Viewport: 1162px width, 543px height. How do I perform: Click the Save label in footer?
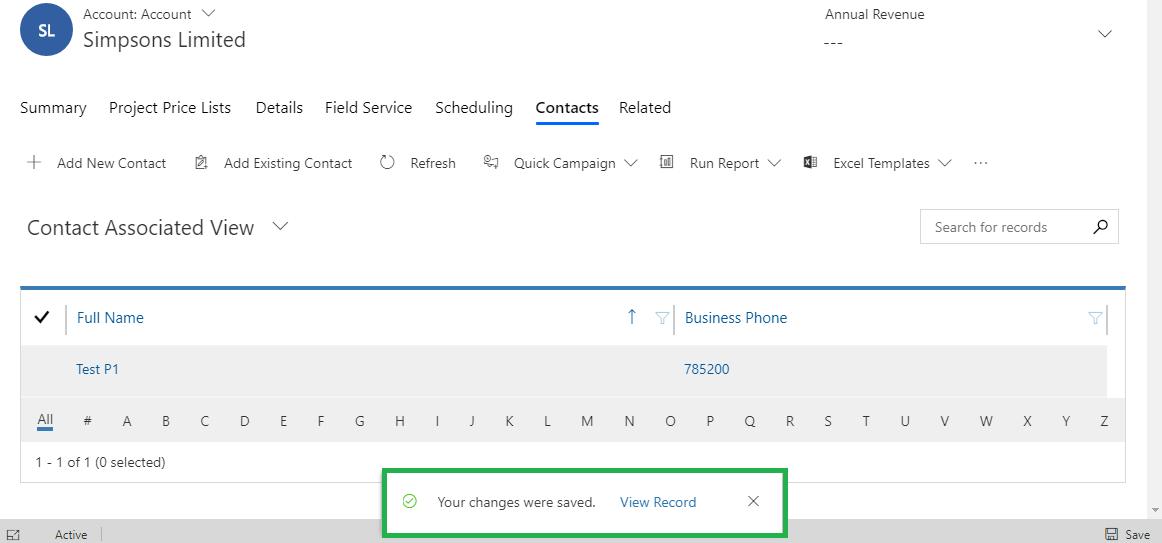(x=1138, y=534)
